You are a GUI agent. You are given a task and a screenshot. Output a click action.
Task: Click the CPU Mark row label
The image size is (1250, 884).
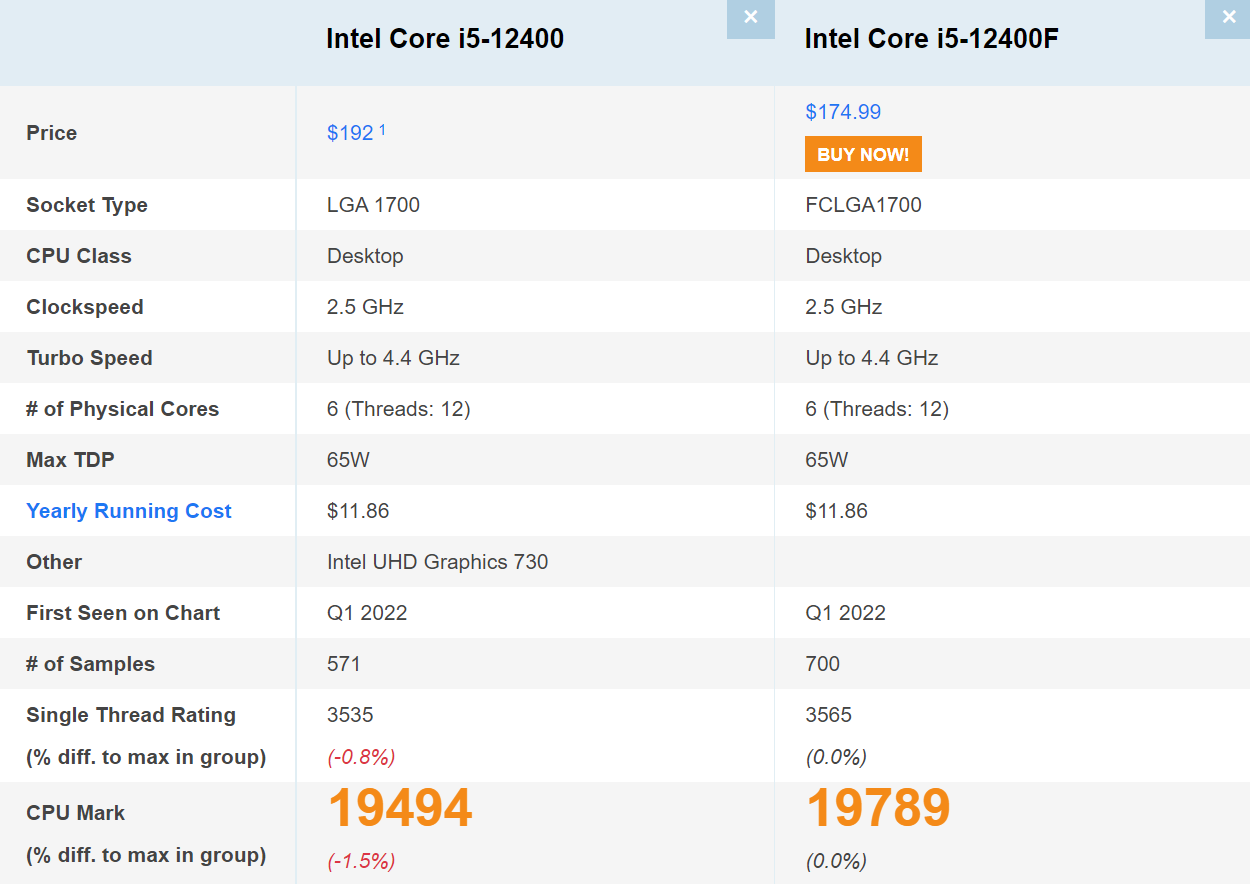click(76, 813)
